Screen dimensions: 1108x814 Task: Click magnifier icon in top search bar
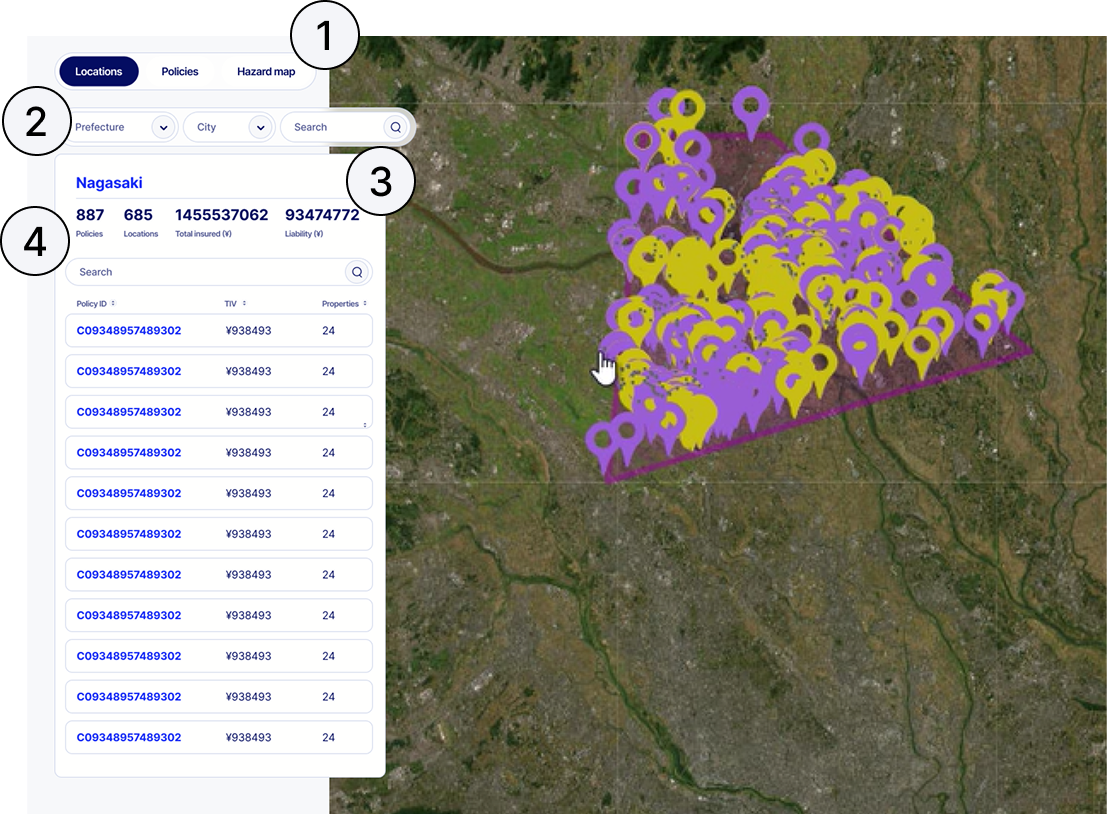[395, 127]
